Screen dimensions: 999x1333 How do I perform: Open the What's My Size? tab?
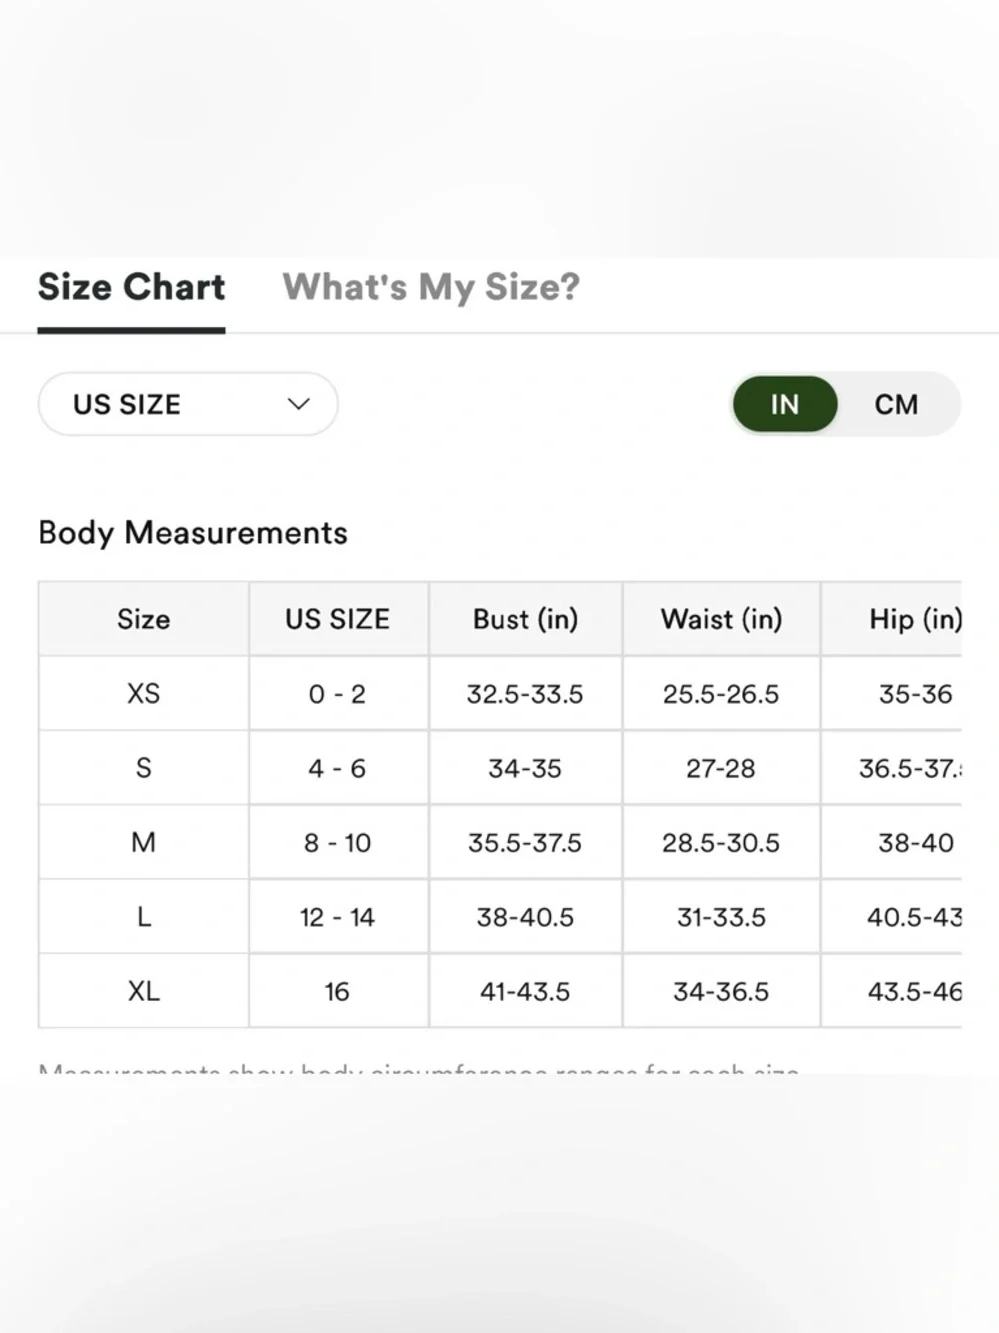point(431,288)
